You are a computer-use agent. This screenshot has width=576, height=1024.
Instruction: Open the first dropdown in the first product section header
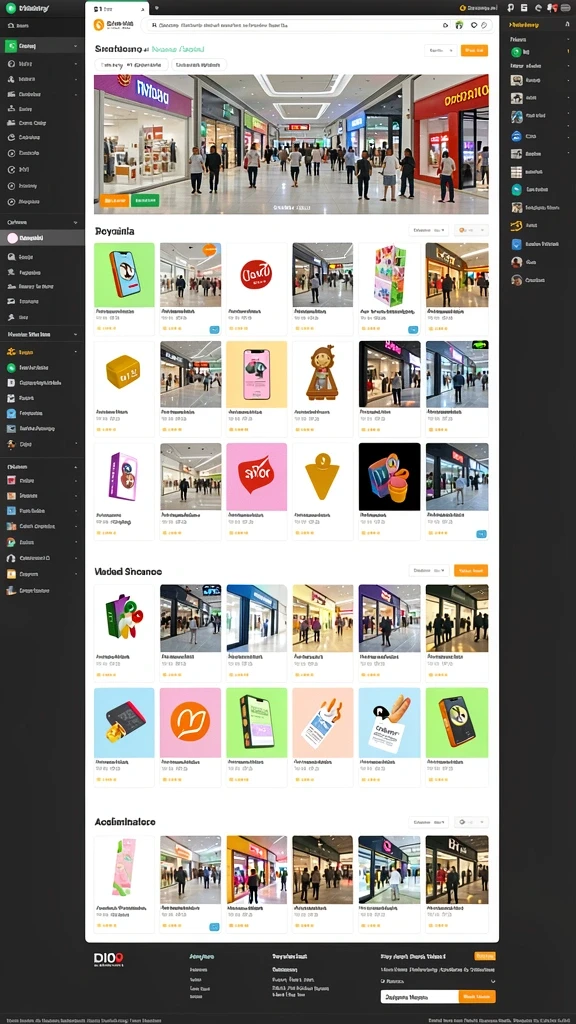click(x=429, y=230)
